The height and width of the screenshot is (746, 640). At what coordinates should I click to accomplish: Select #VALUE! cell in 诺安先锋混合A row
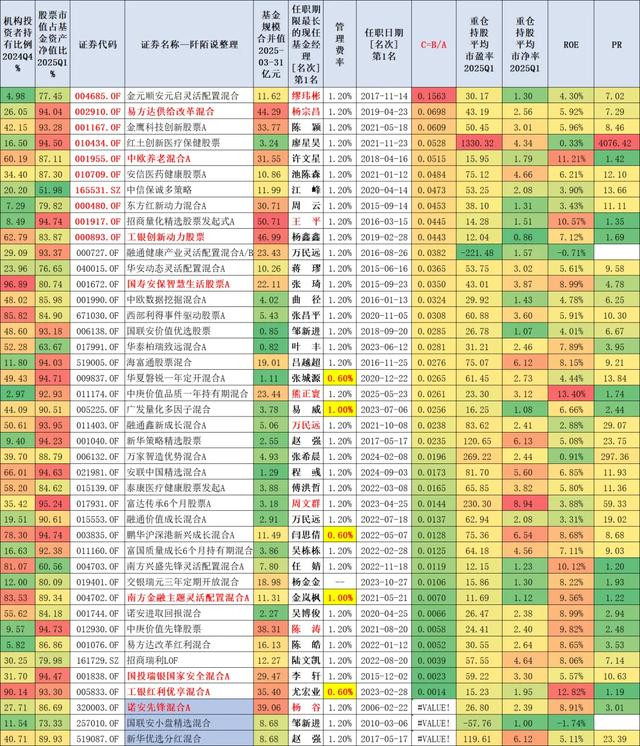click(x=433, y=707)
